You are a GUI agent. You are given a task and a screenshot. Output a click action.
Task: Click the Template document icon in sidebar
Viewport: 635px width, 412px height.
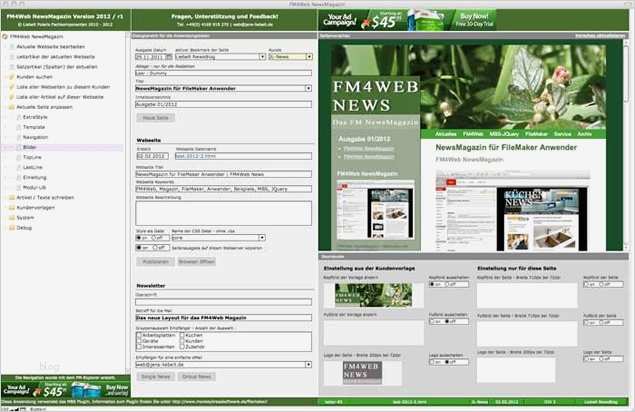click(19, 127)
